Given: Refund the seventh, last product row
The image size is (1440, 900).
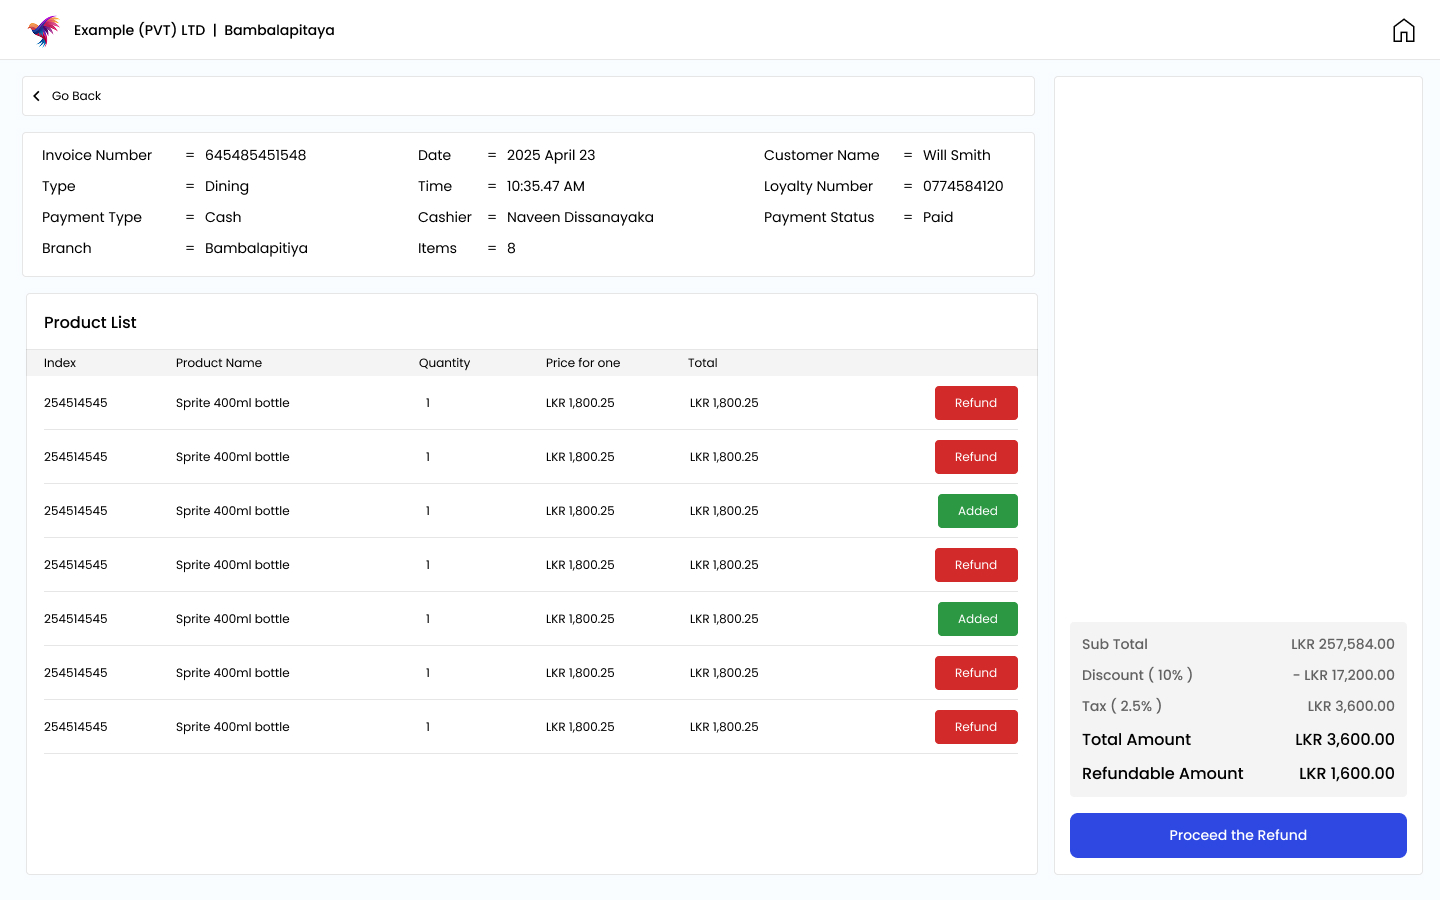Looking at the screenshot, I should click(975, 727).
